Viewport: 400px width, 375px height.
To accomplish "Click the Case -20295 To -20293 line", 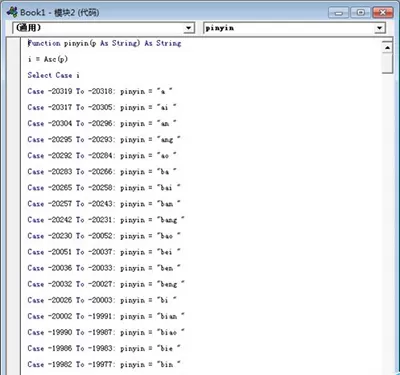I will pyautogui.click(x=104, y=139).
